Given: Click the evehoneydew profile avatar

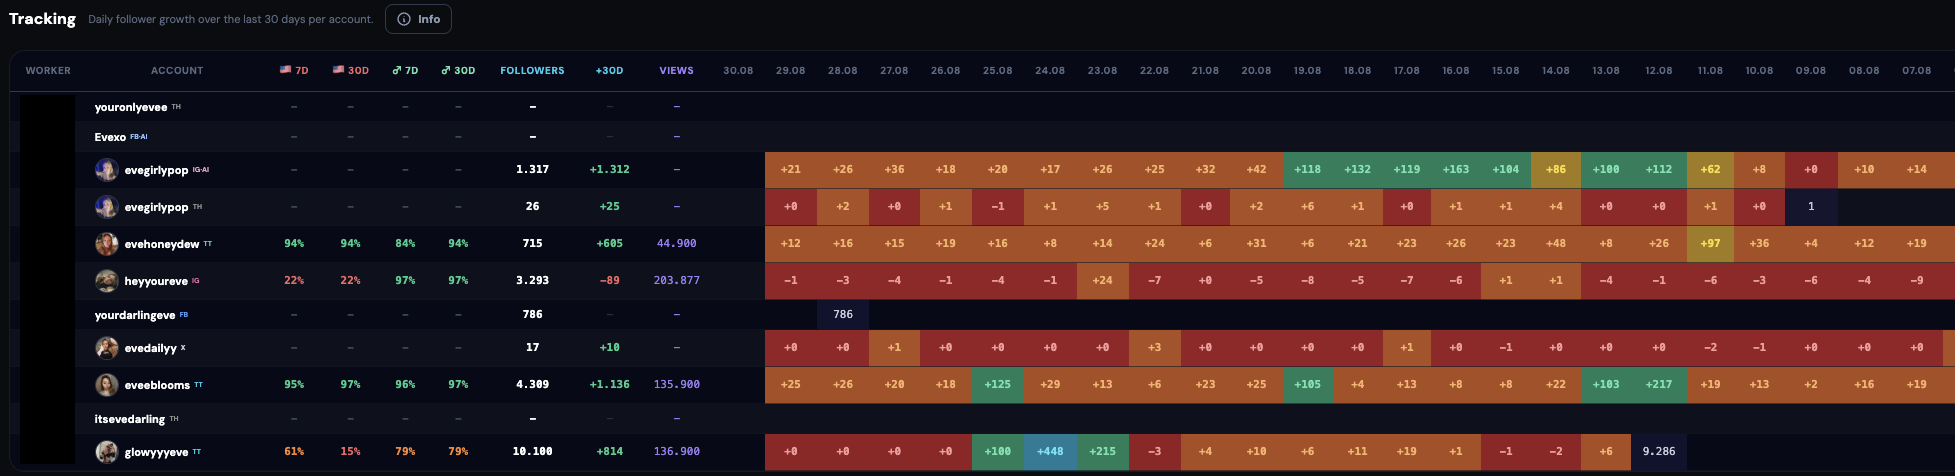Looking at the screenshot, I should pyautogui.click(x=107, y=244).
